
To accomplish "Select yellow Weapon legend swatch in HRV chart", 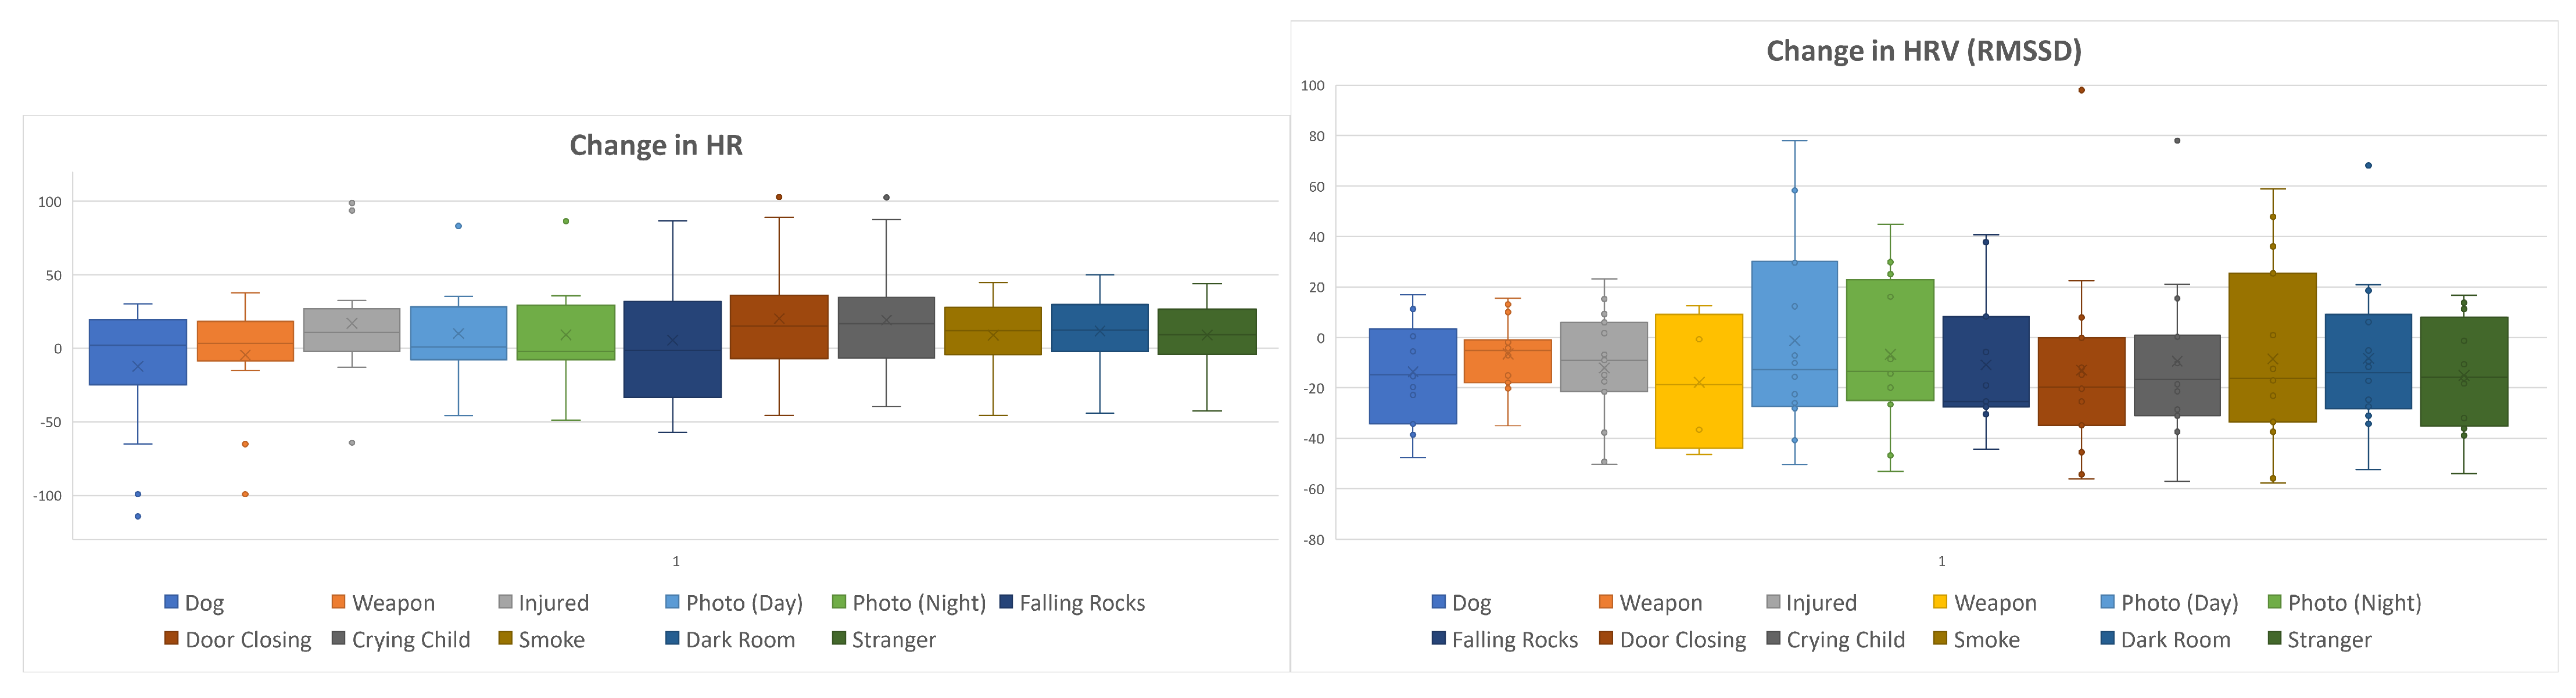I will 1940,602.
